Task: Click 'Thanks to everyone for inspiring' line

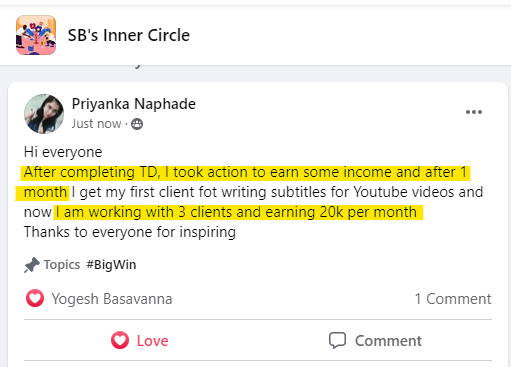Action: click(130, 232)
